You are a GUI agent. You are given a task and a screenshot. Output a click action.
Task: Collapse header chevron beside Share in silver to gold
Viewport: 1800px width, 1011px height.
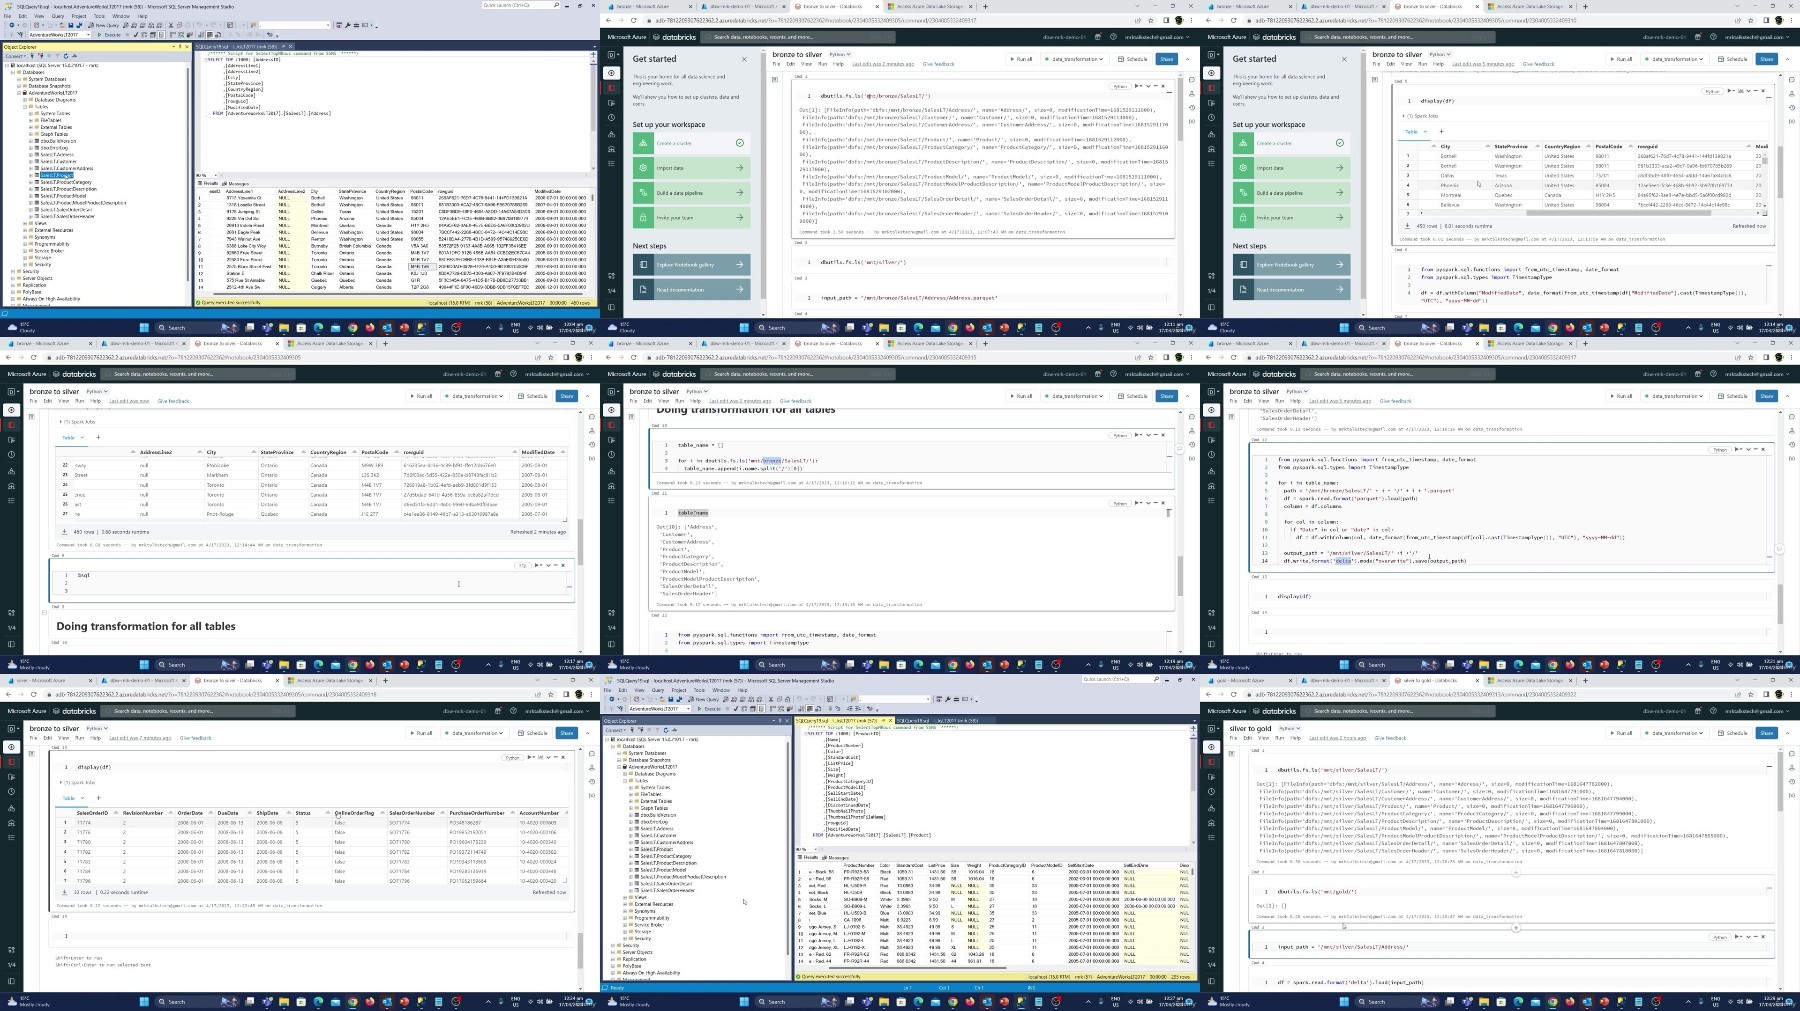1788,733
